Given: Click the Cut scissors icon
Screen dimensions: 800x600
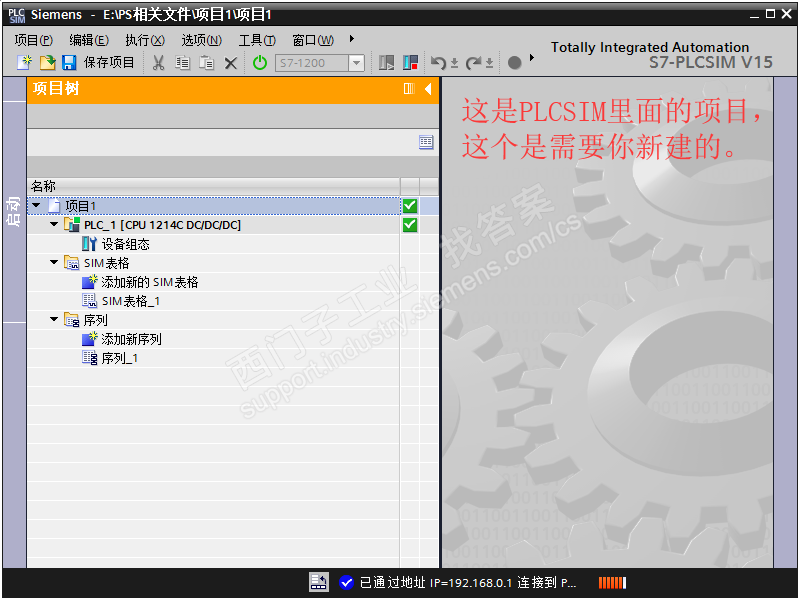Looking at the screenshot, I should click(158, 63).
